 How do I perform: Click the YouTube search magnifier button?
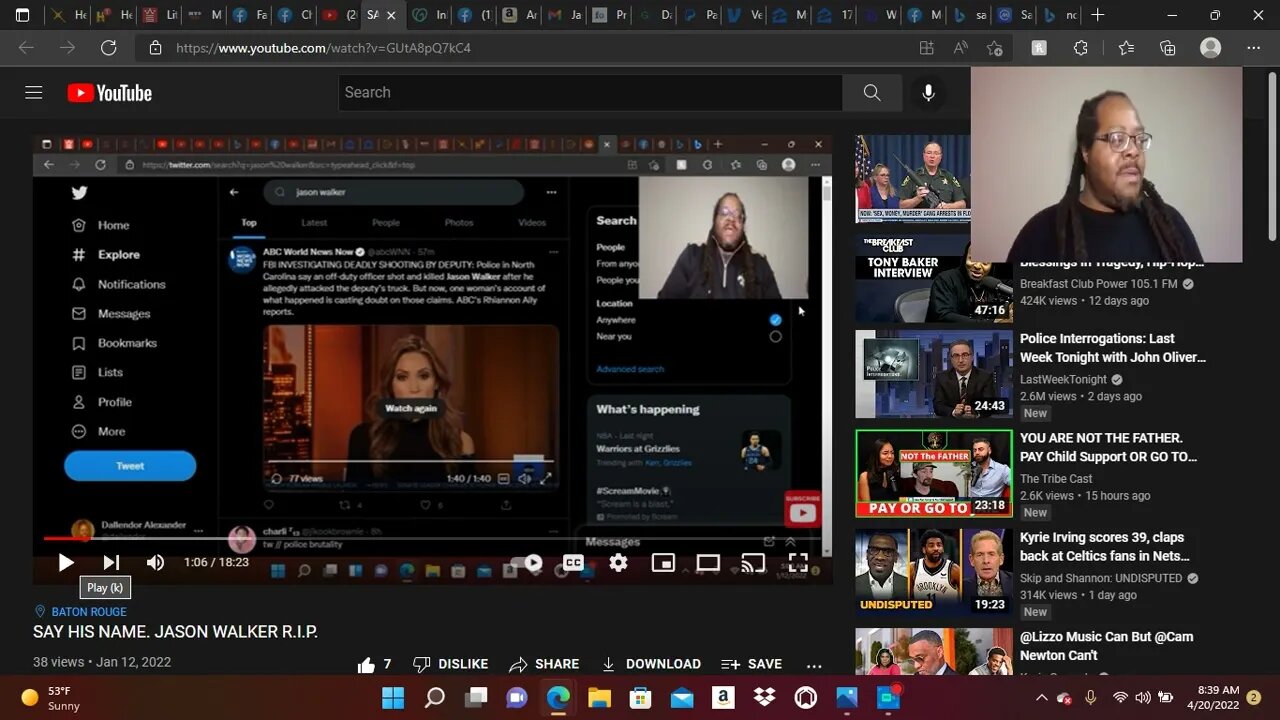pyautogui.click(x=872, y=93)
